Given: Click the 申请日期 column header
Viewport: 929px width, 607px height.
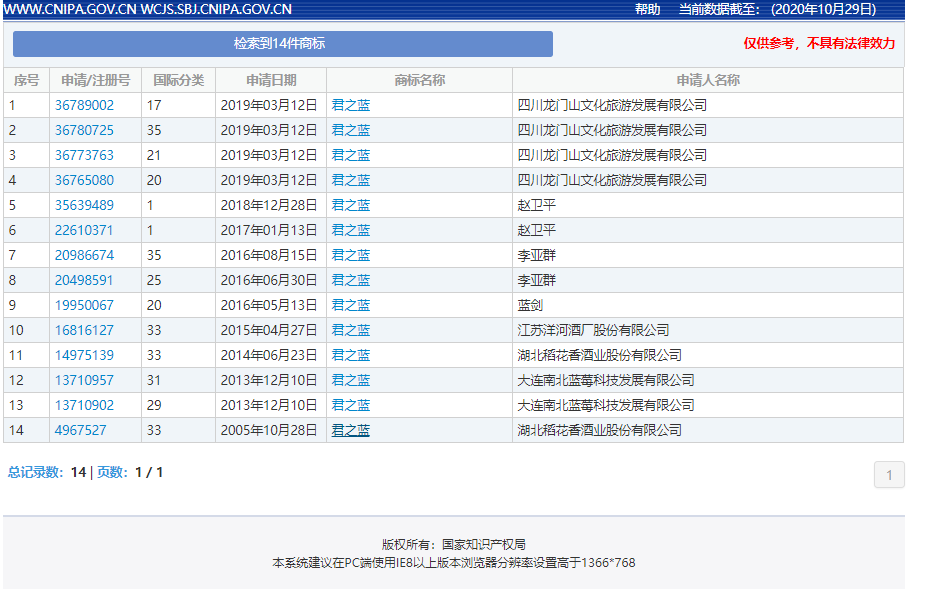Looking at the screenshot, I should [271, 80].
